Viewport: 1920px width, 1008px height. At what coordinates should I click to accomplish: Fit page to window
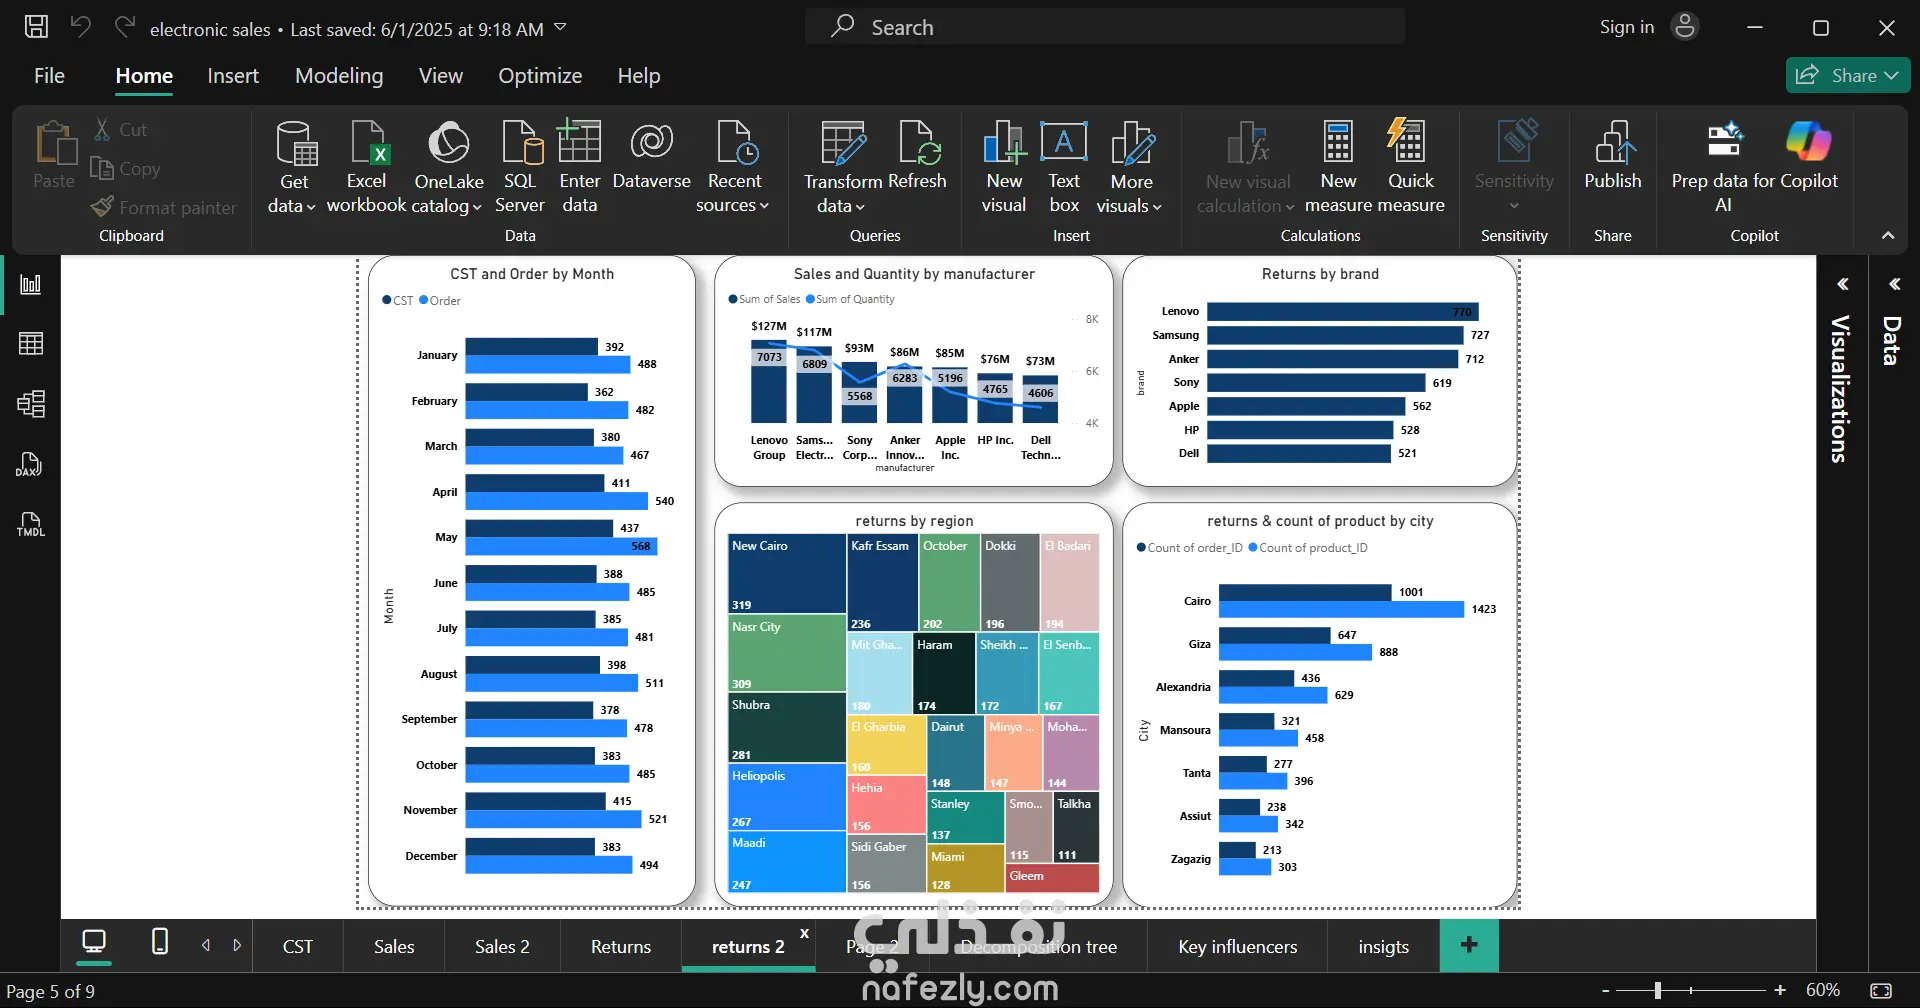tap(1881, 991)
